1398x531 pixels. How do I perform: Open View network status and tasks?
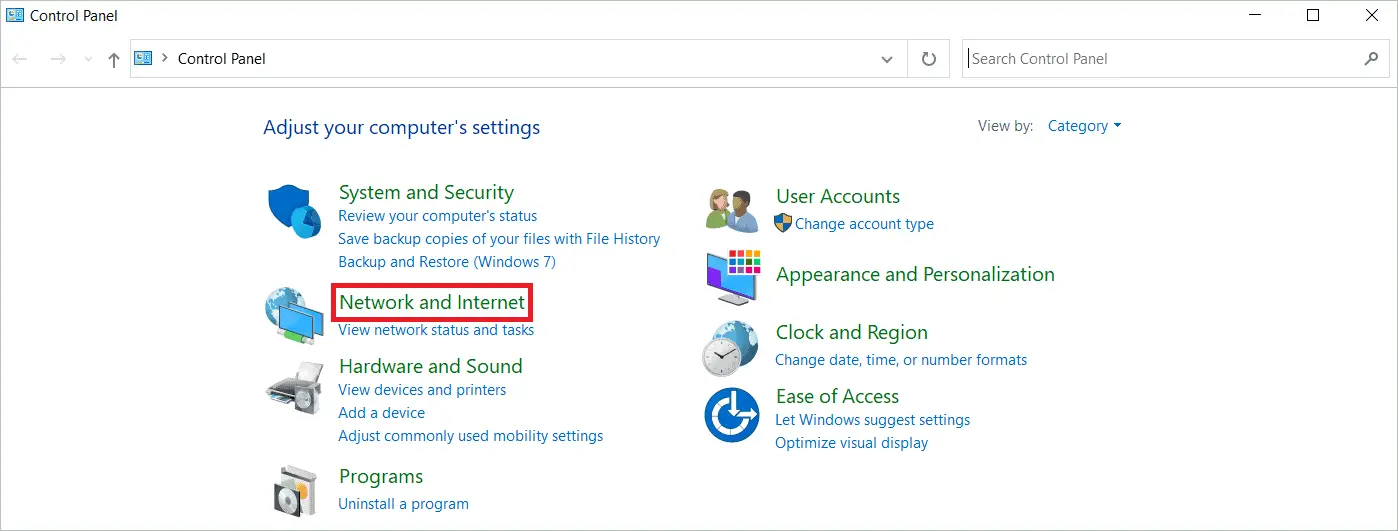[x=436, y=330]
